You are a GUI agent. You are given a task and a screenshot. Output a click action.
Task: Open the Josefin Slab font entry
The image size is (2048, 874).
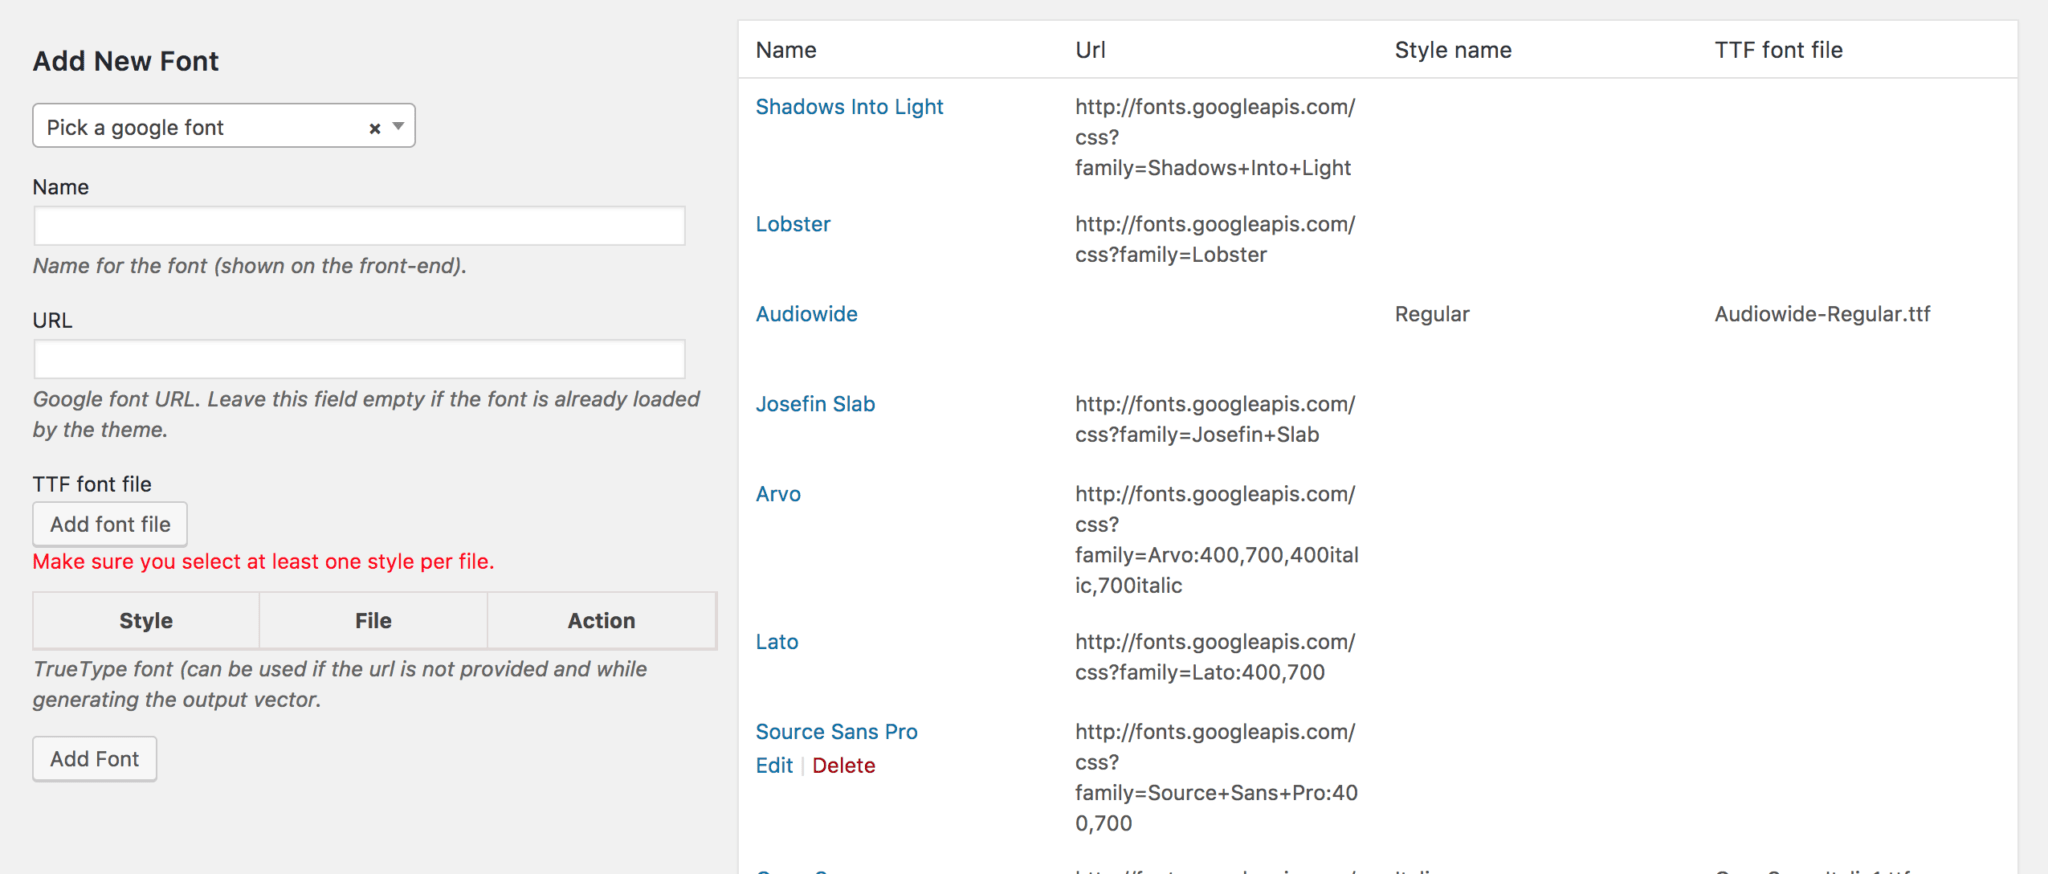(x=815, y=404)
